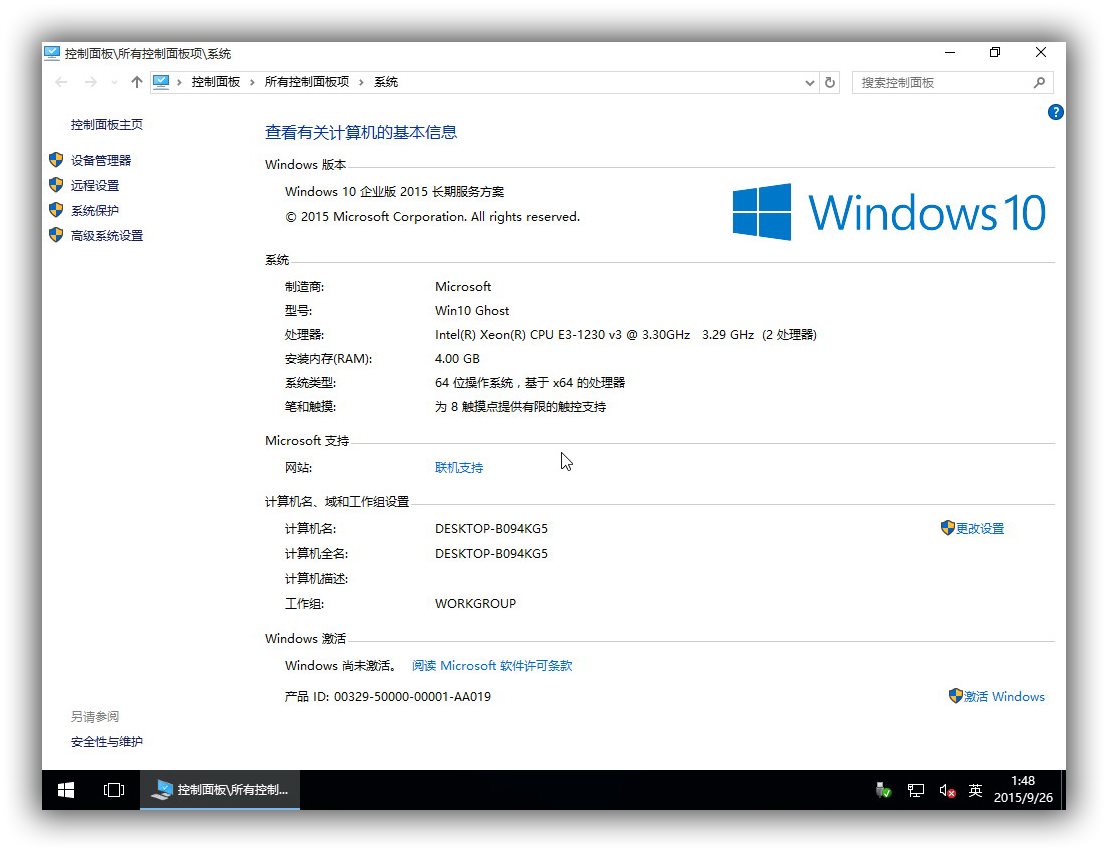Switch input language via 英 indicator

click(x=975, y=790)
